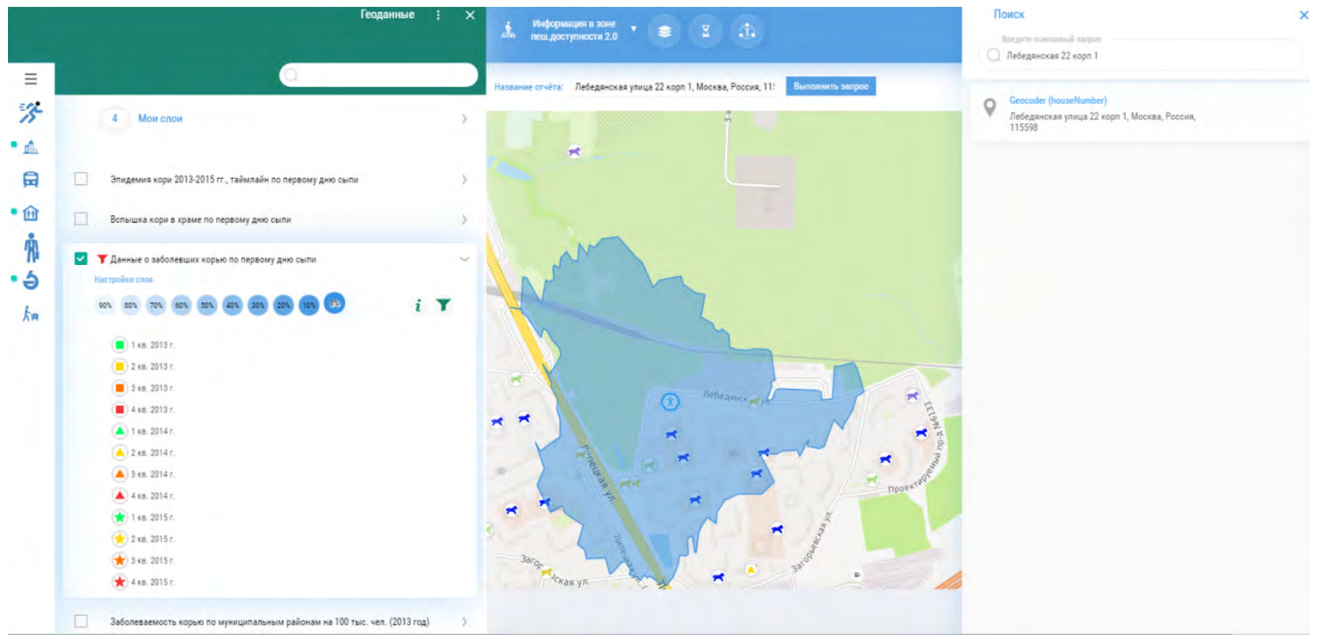1325x644 pixels.
Task: Set layer transparency to 50%
Action: click(207, 305)
